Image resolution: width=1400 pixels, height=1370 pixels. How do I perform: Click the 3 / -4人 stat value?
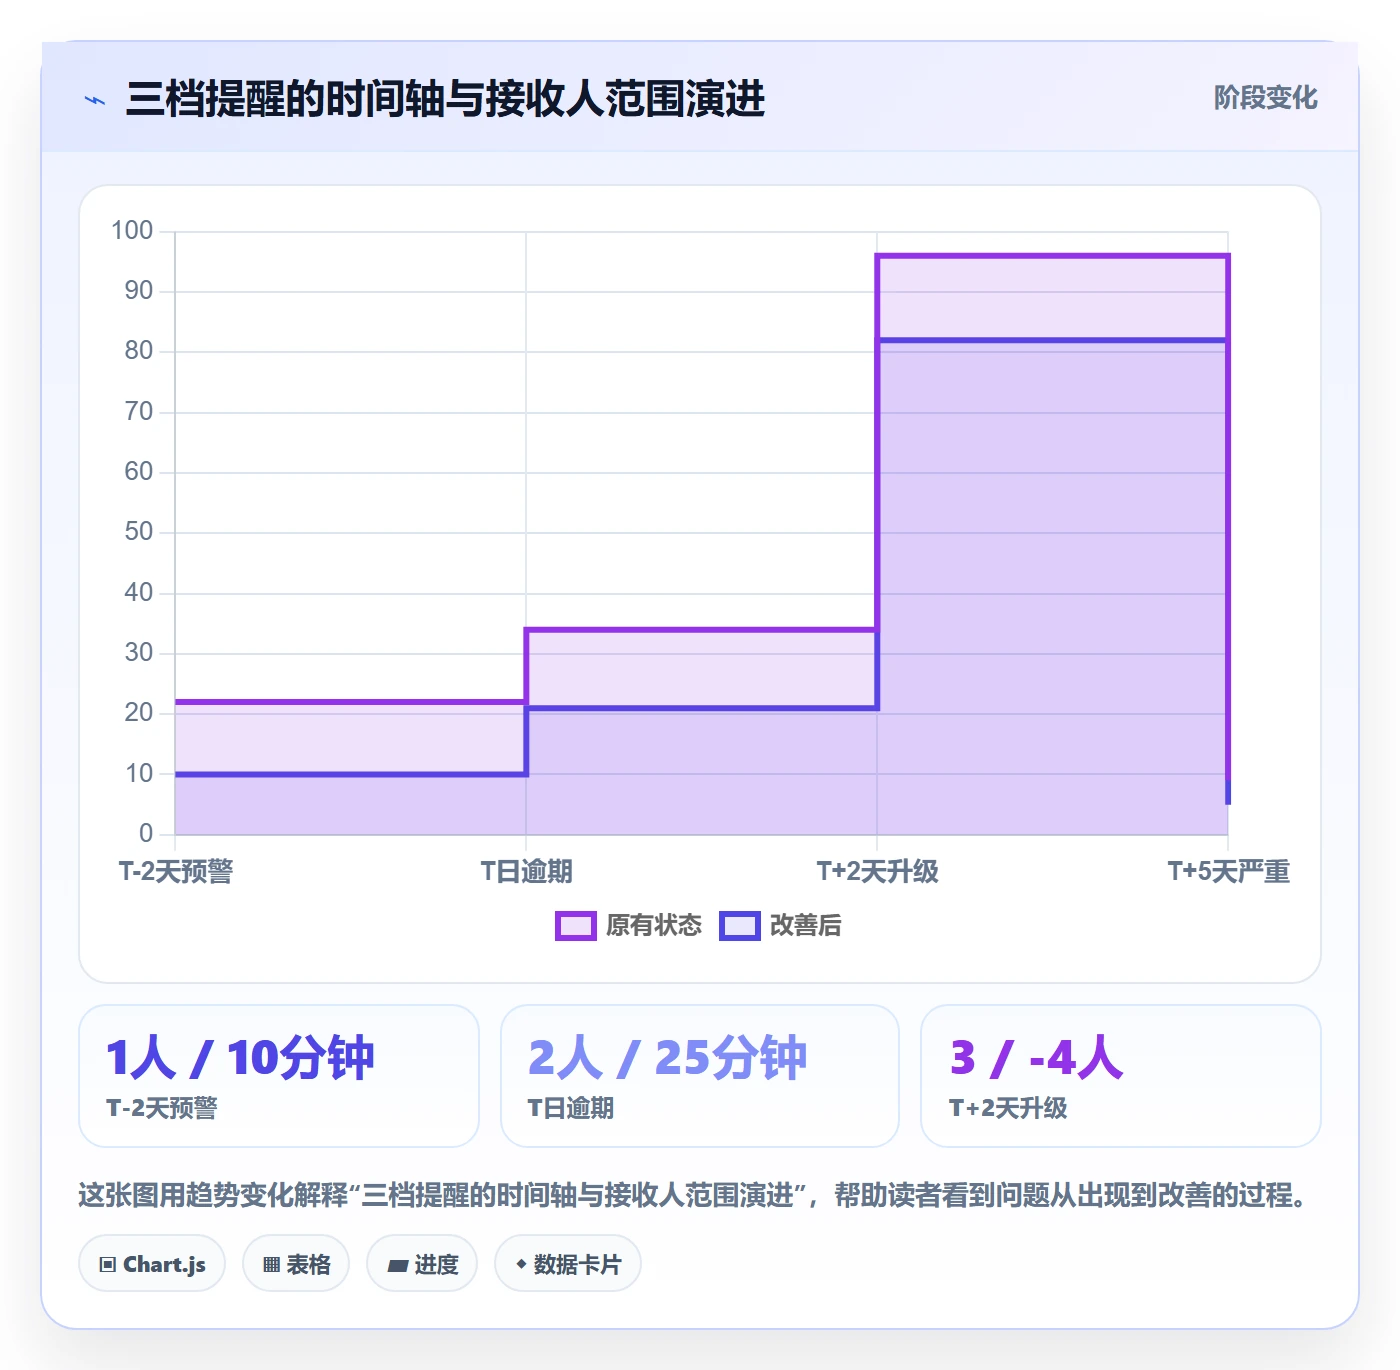coord(1036,1057)
